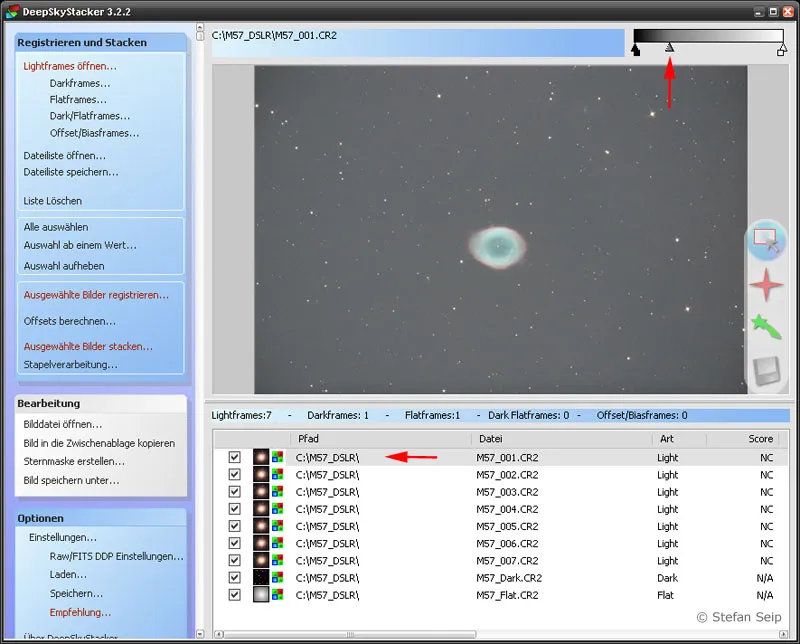Toggle the M57_Flat.CR2 flat frame checkbox
This screenshot has width=800, height=644.
[234, 595]
